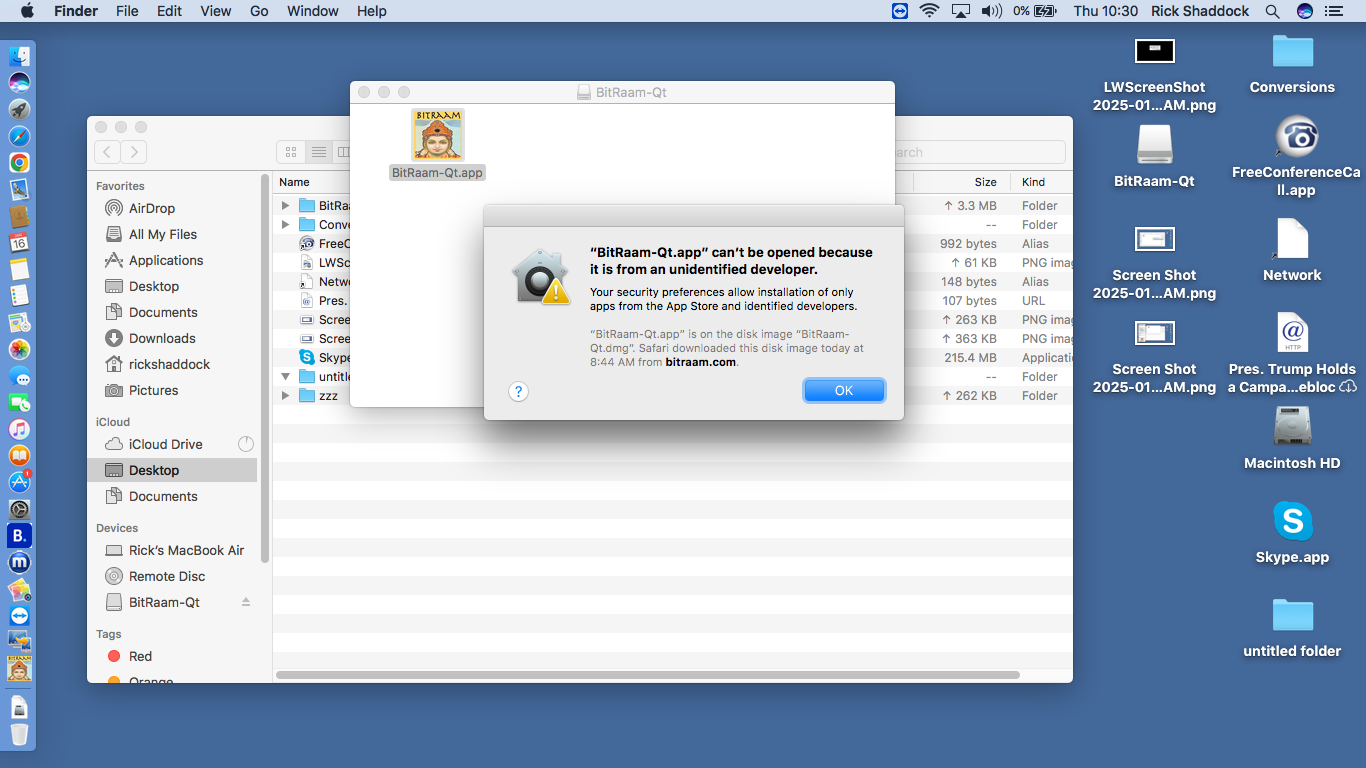The height and width of the screenshot is (768, 1366).
Task: Collapse the untitled folder disclosure triangle in the list
Action: pos(285,377)
